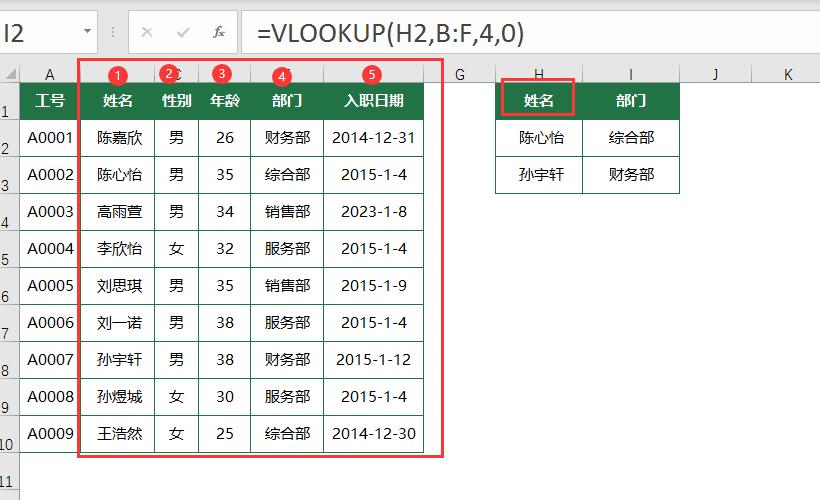Screen dimensions: 820x500
Task: Click 服务部 in the A0004 row
Action: [287, 249]
